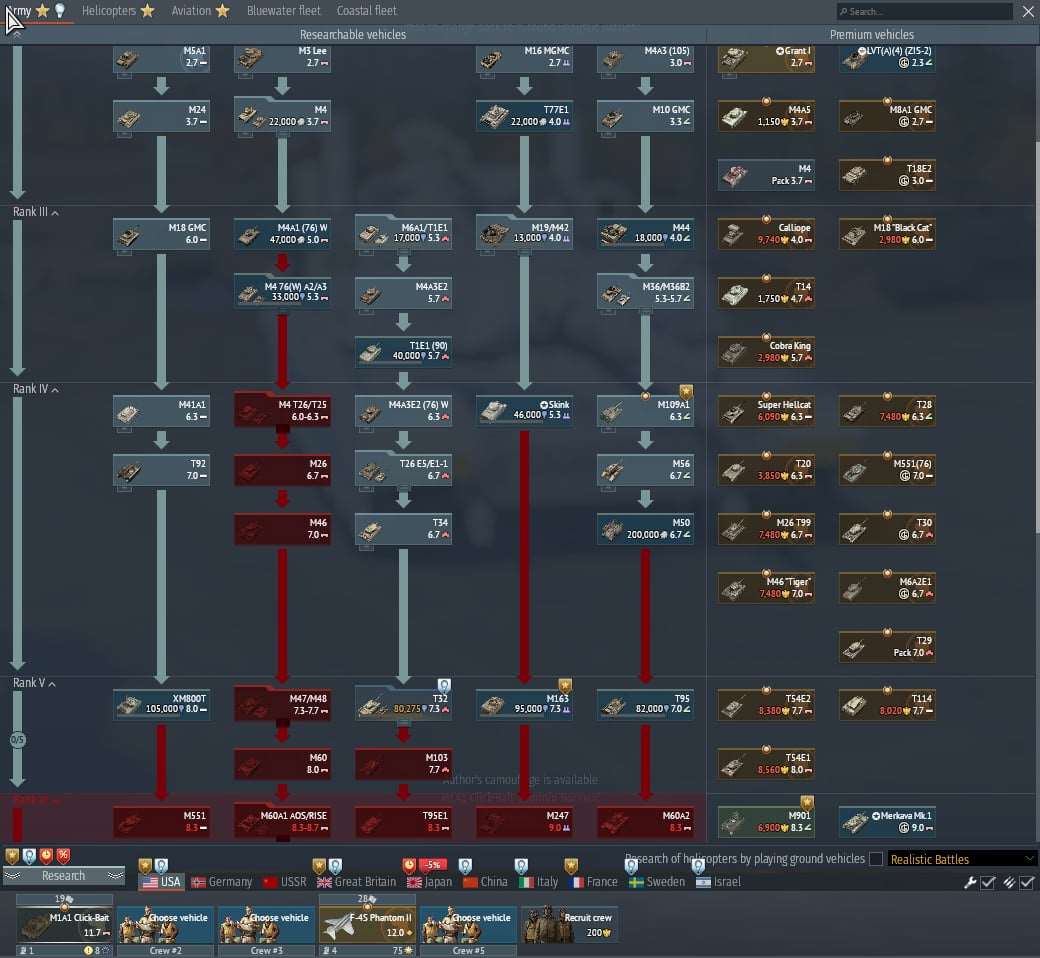Click the vehicle Search field
Viewport: 1040px width, 958px height.
924,11
